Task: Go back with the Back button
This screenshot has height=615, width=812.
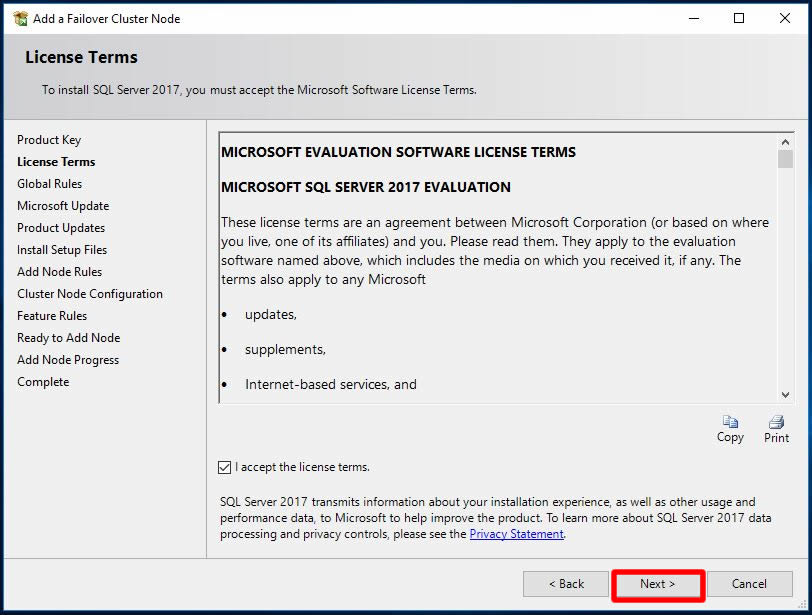Action: [x=566, y=584]
